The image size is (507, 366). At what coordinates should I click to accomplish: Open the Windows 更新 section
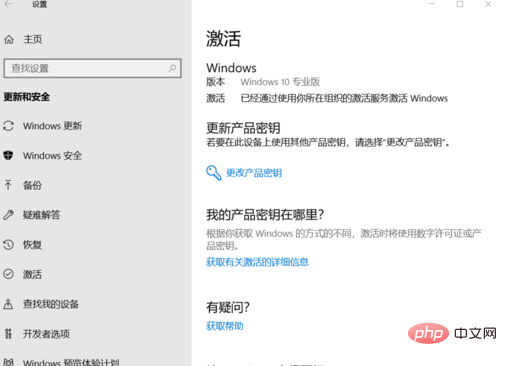(x=52, y=126)
